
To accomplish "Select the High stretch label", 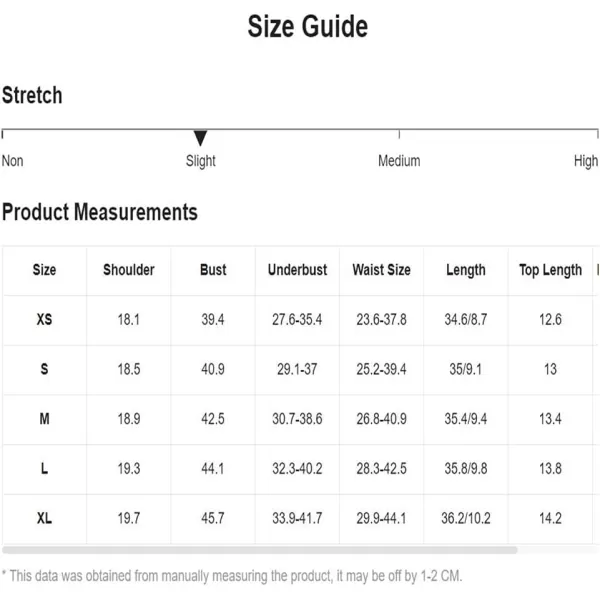I will [586, 161].
